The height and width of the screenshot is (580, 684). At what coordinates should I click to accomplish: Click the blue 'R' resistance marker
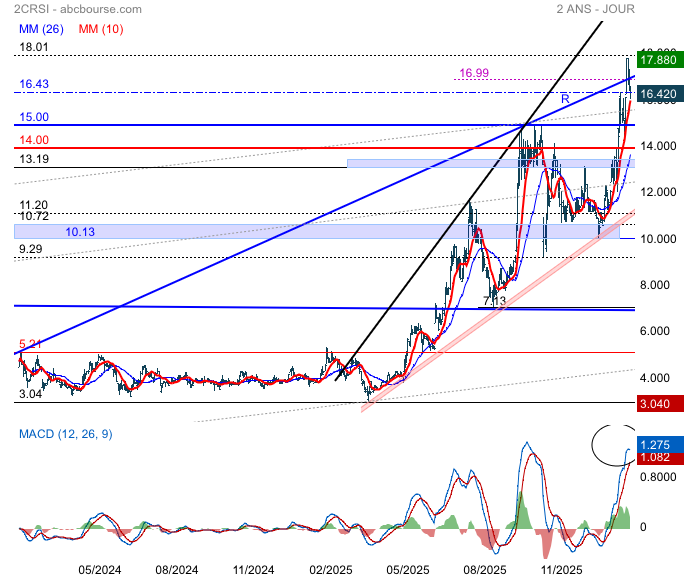(x=565, y=99)
